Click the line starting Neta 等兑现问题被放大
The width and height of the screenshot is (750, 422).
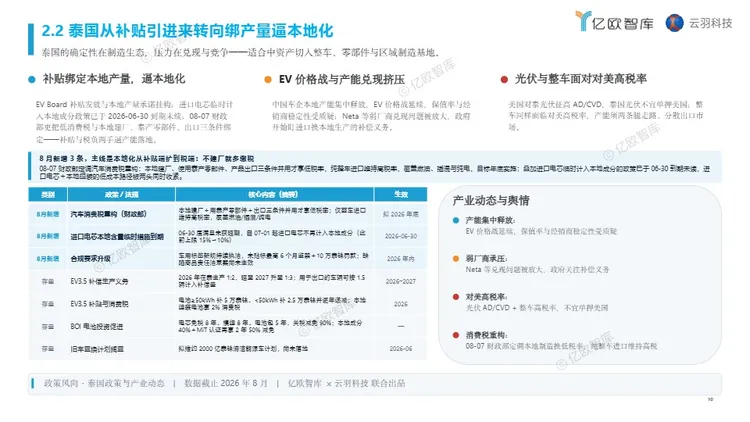coord(538,270)
